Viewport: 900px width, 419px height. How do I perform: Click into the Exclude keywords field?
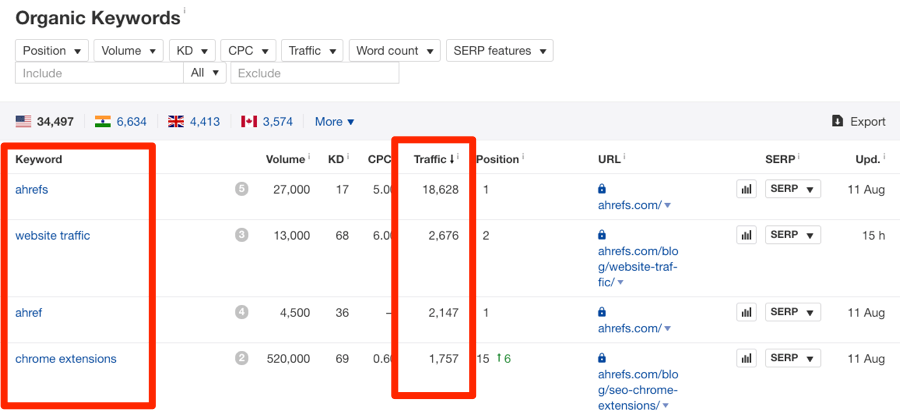click(314, 73)
